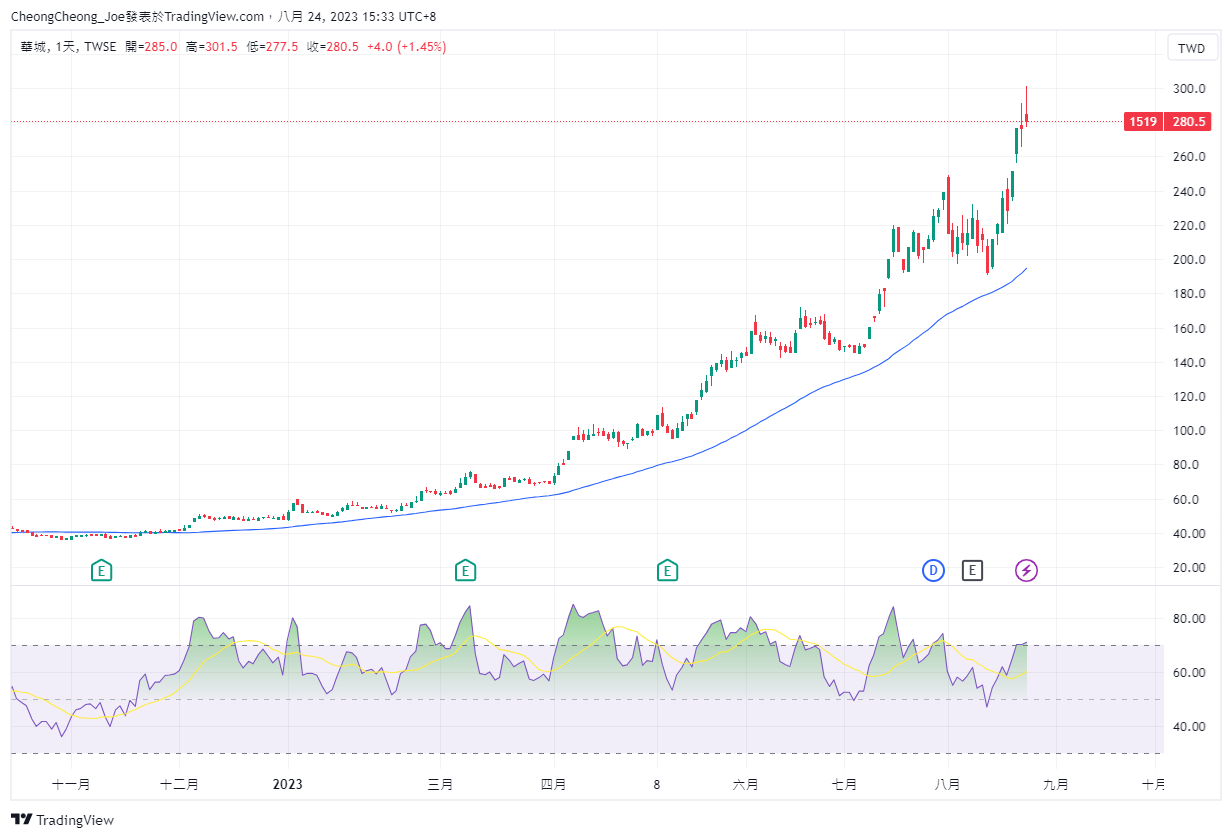The width and height of the screenshot is (1232, 839).
Task: Select 2023 on the time axis
Action: (287, 784)
